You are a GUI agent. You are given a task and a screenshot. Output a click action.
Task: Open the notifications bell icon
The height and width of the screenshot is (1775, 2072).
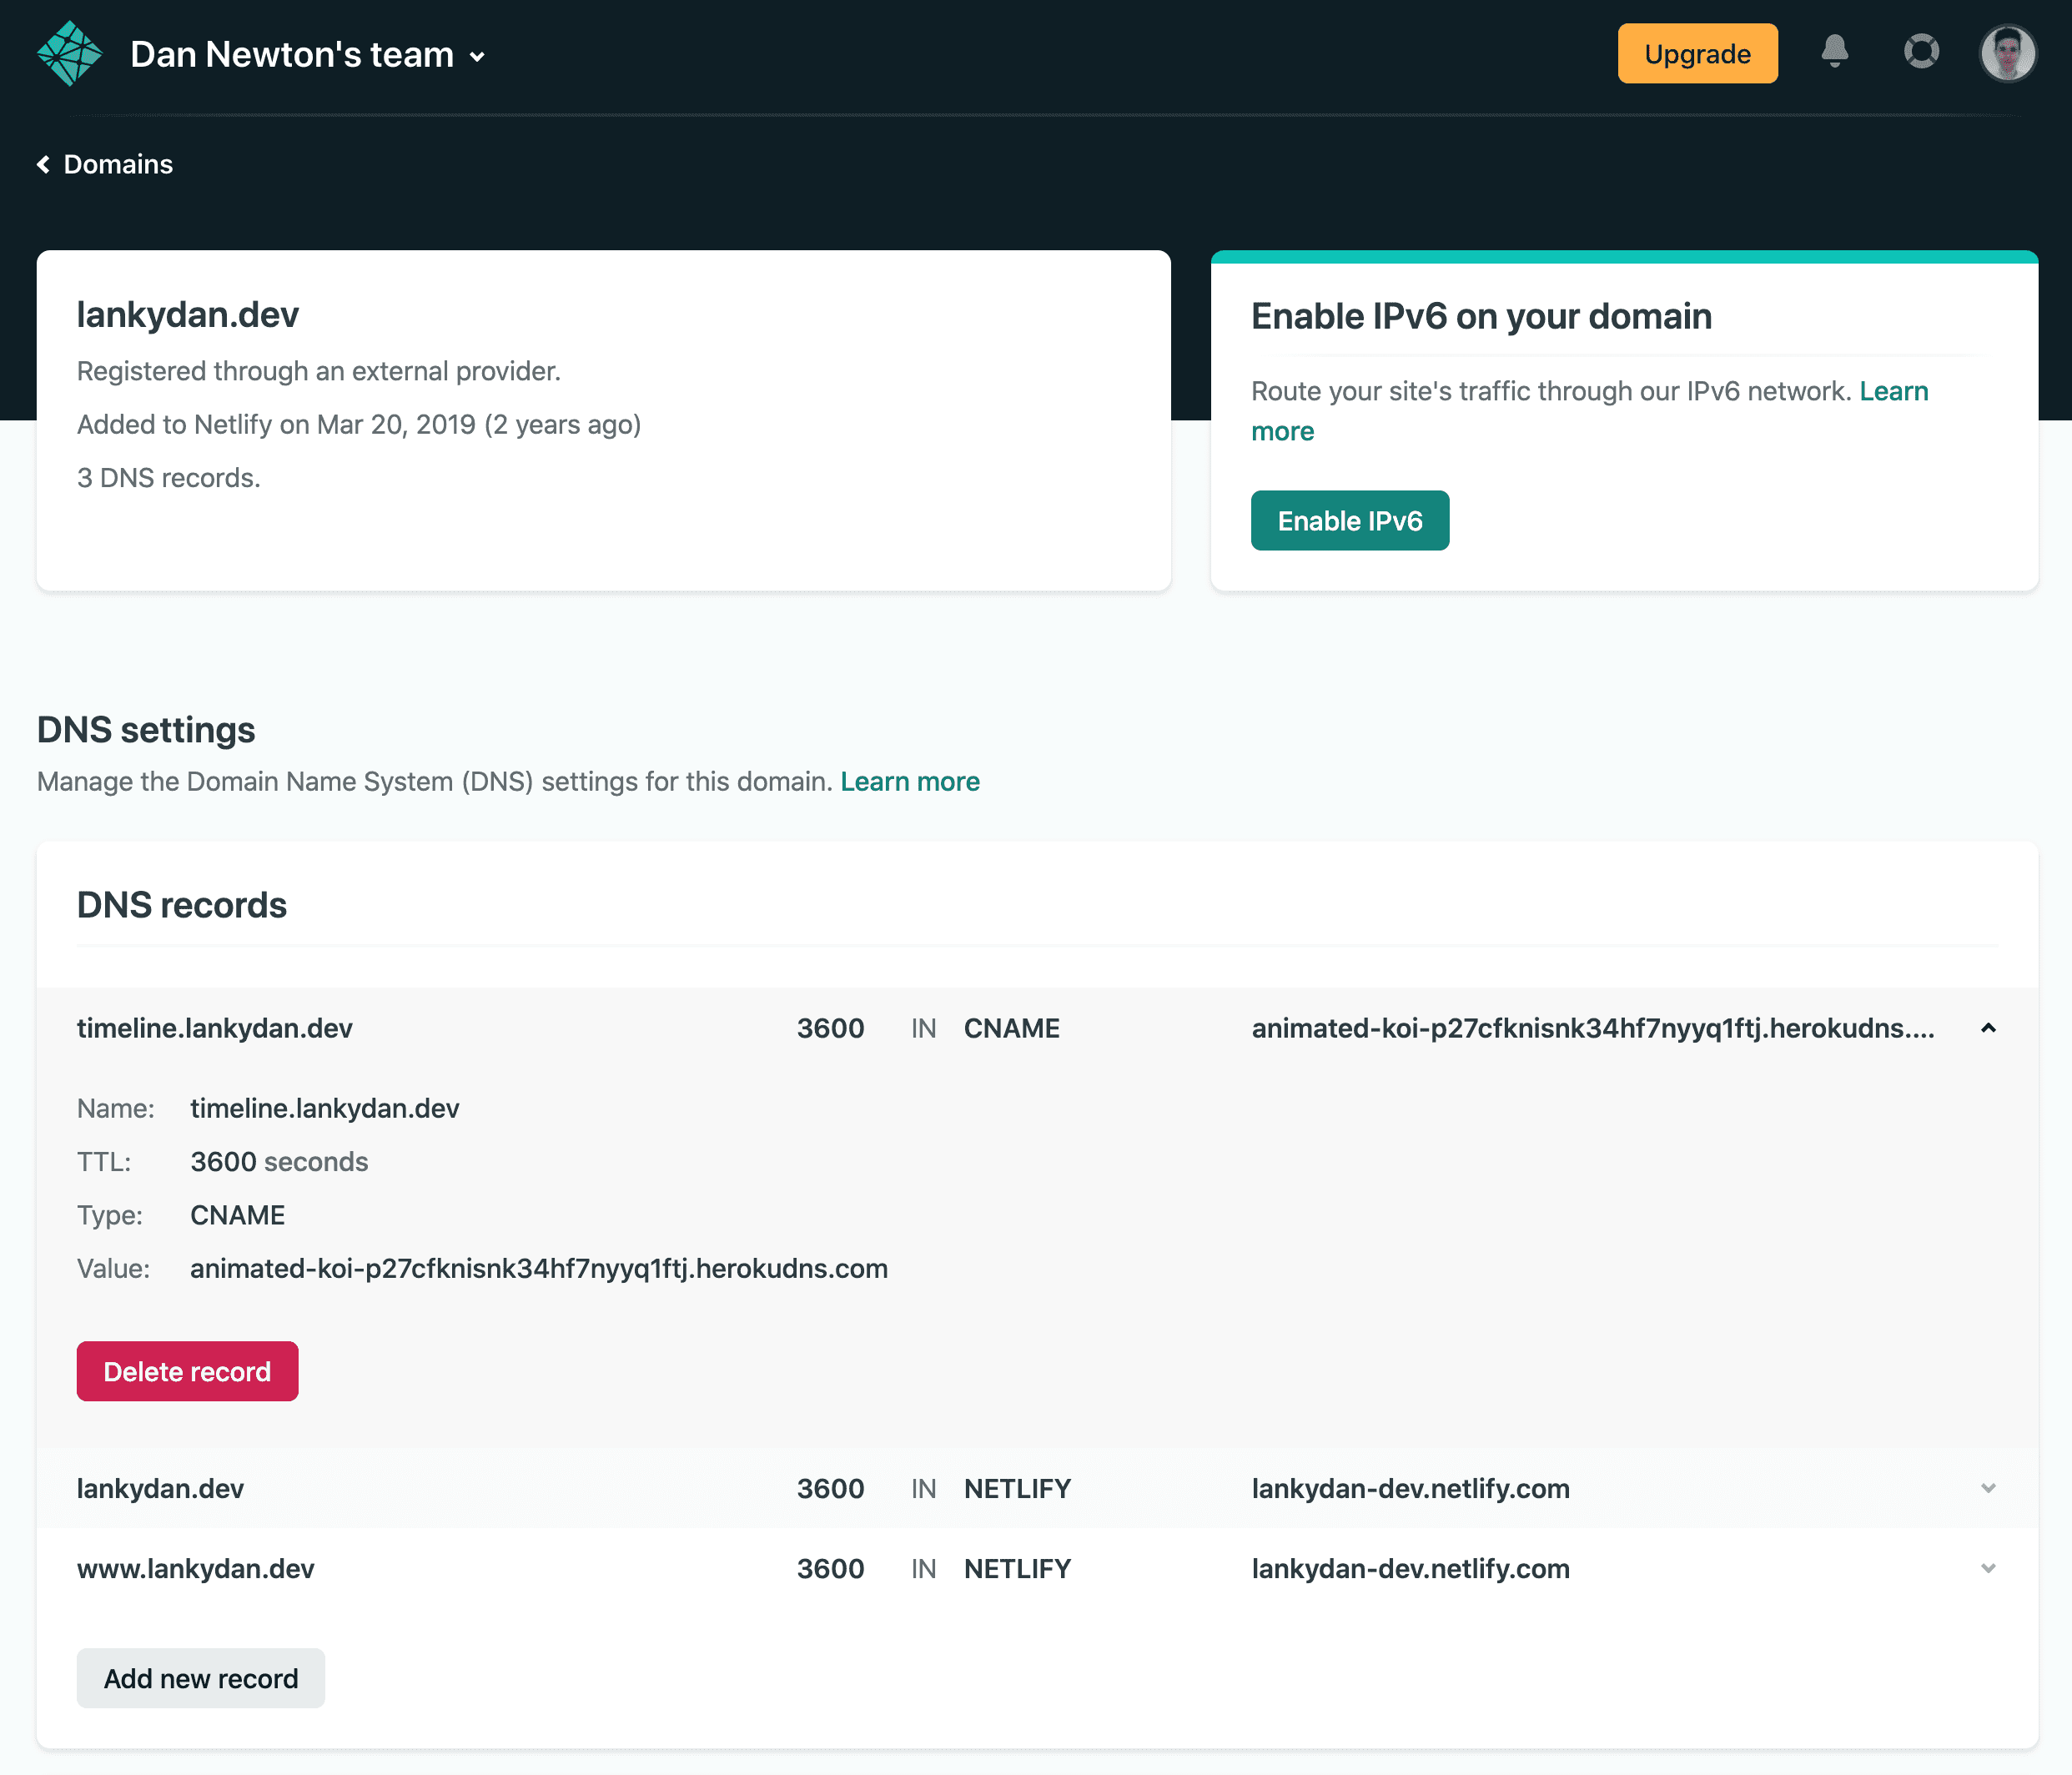1834,52
